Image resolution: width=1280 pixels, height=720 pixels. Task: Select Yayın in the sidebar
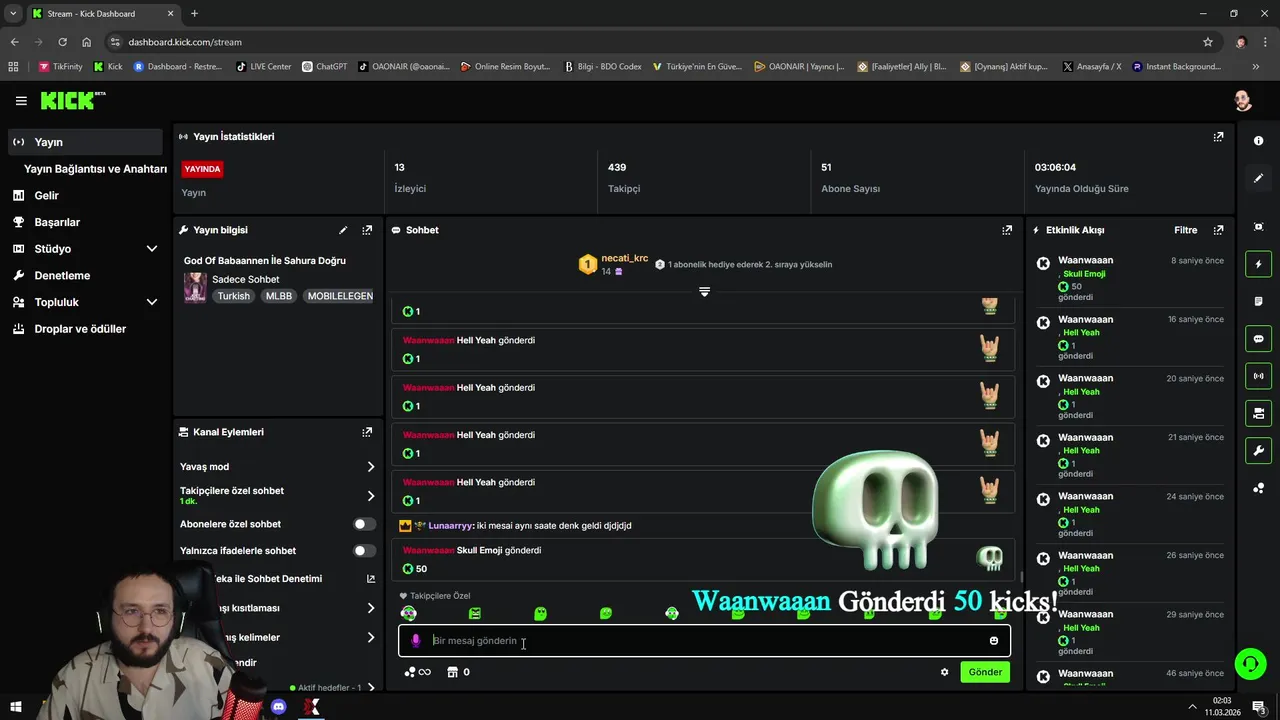(84, 142)
